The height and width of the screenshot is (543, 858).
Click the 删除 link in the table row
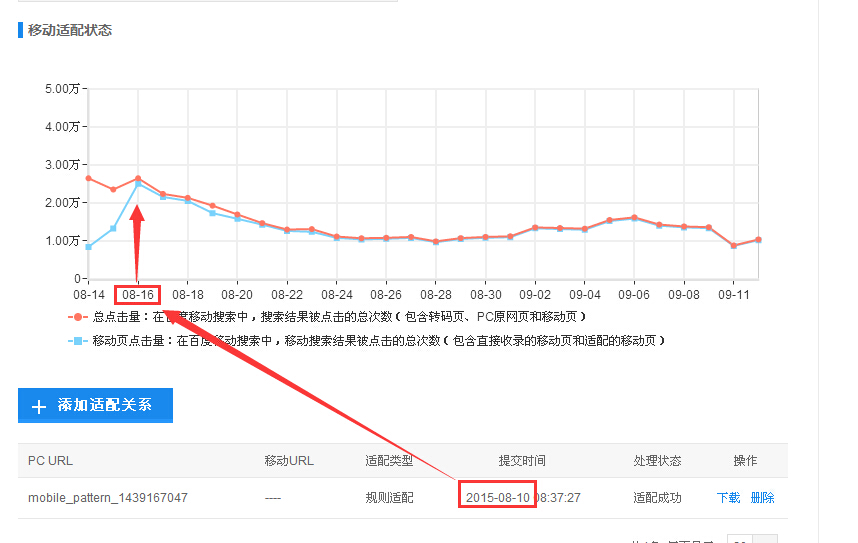tap(762, 497)
